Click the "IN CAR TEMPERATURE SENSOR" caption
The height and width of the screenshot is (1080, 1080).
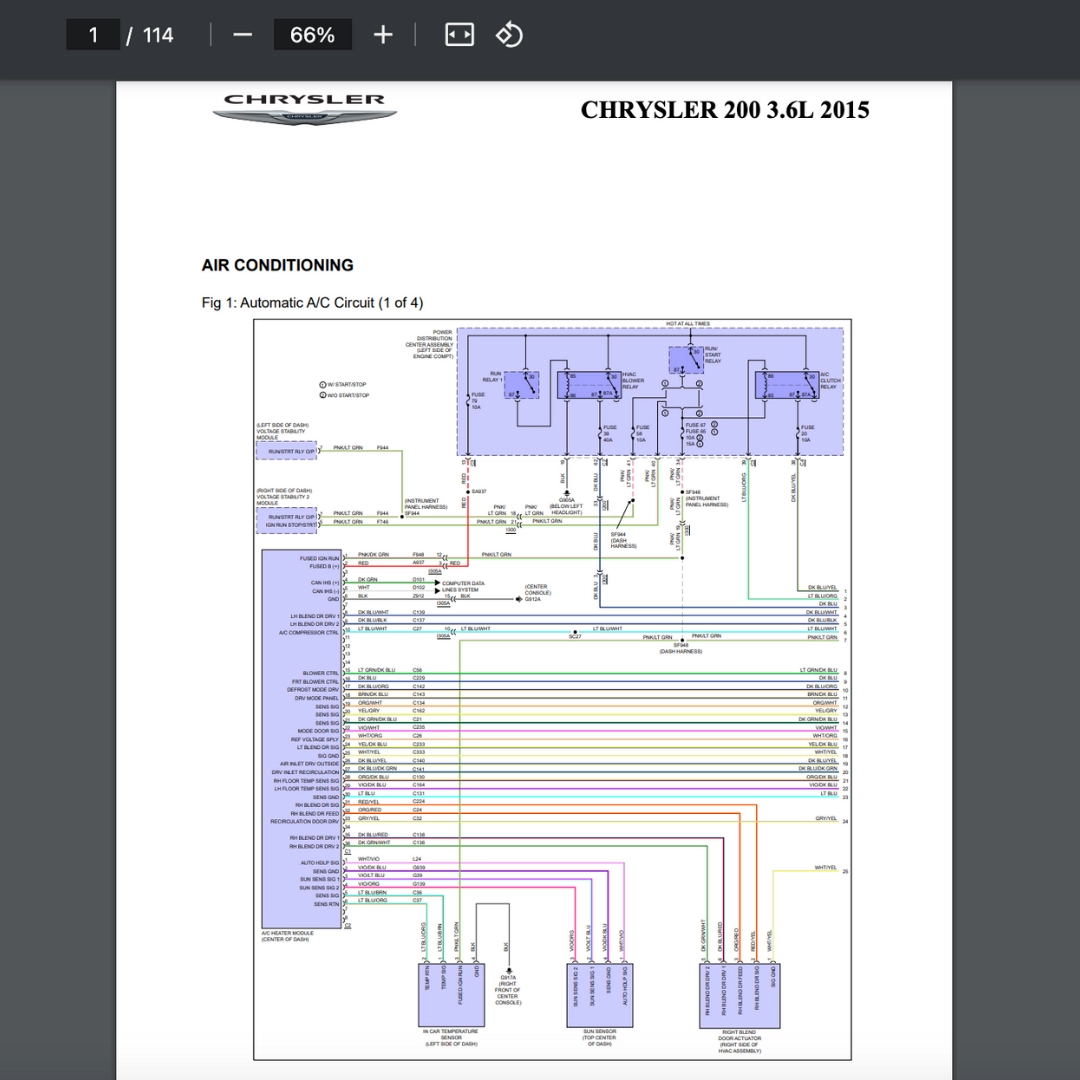pos(451,1037)
